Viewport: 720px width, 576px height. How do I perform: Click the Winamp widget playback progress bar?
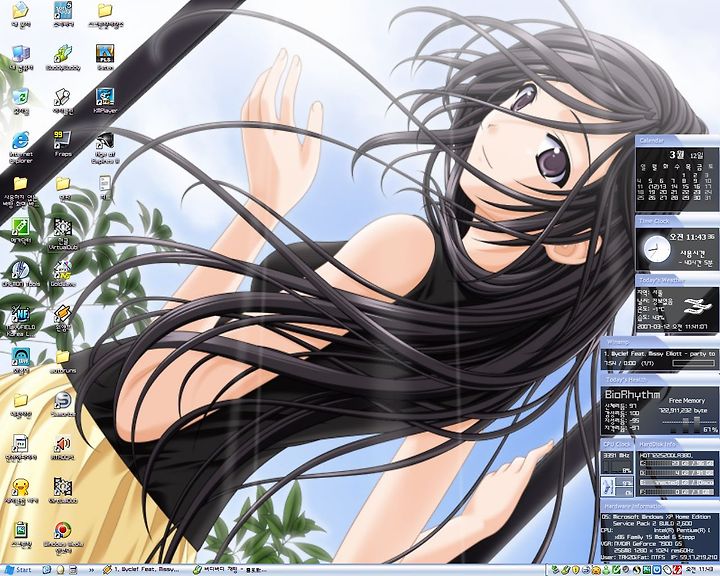click(693, 363)
